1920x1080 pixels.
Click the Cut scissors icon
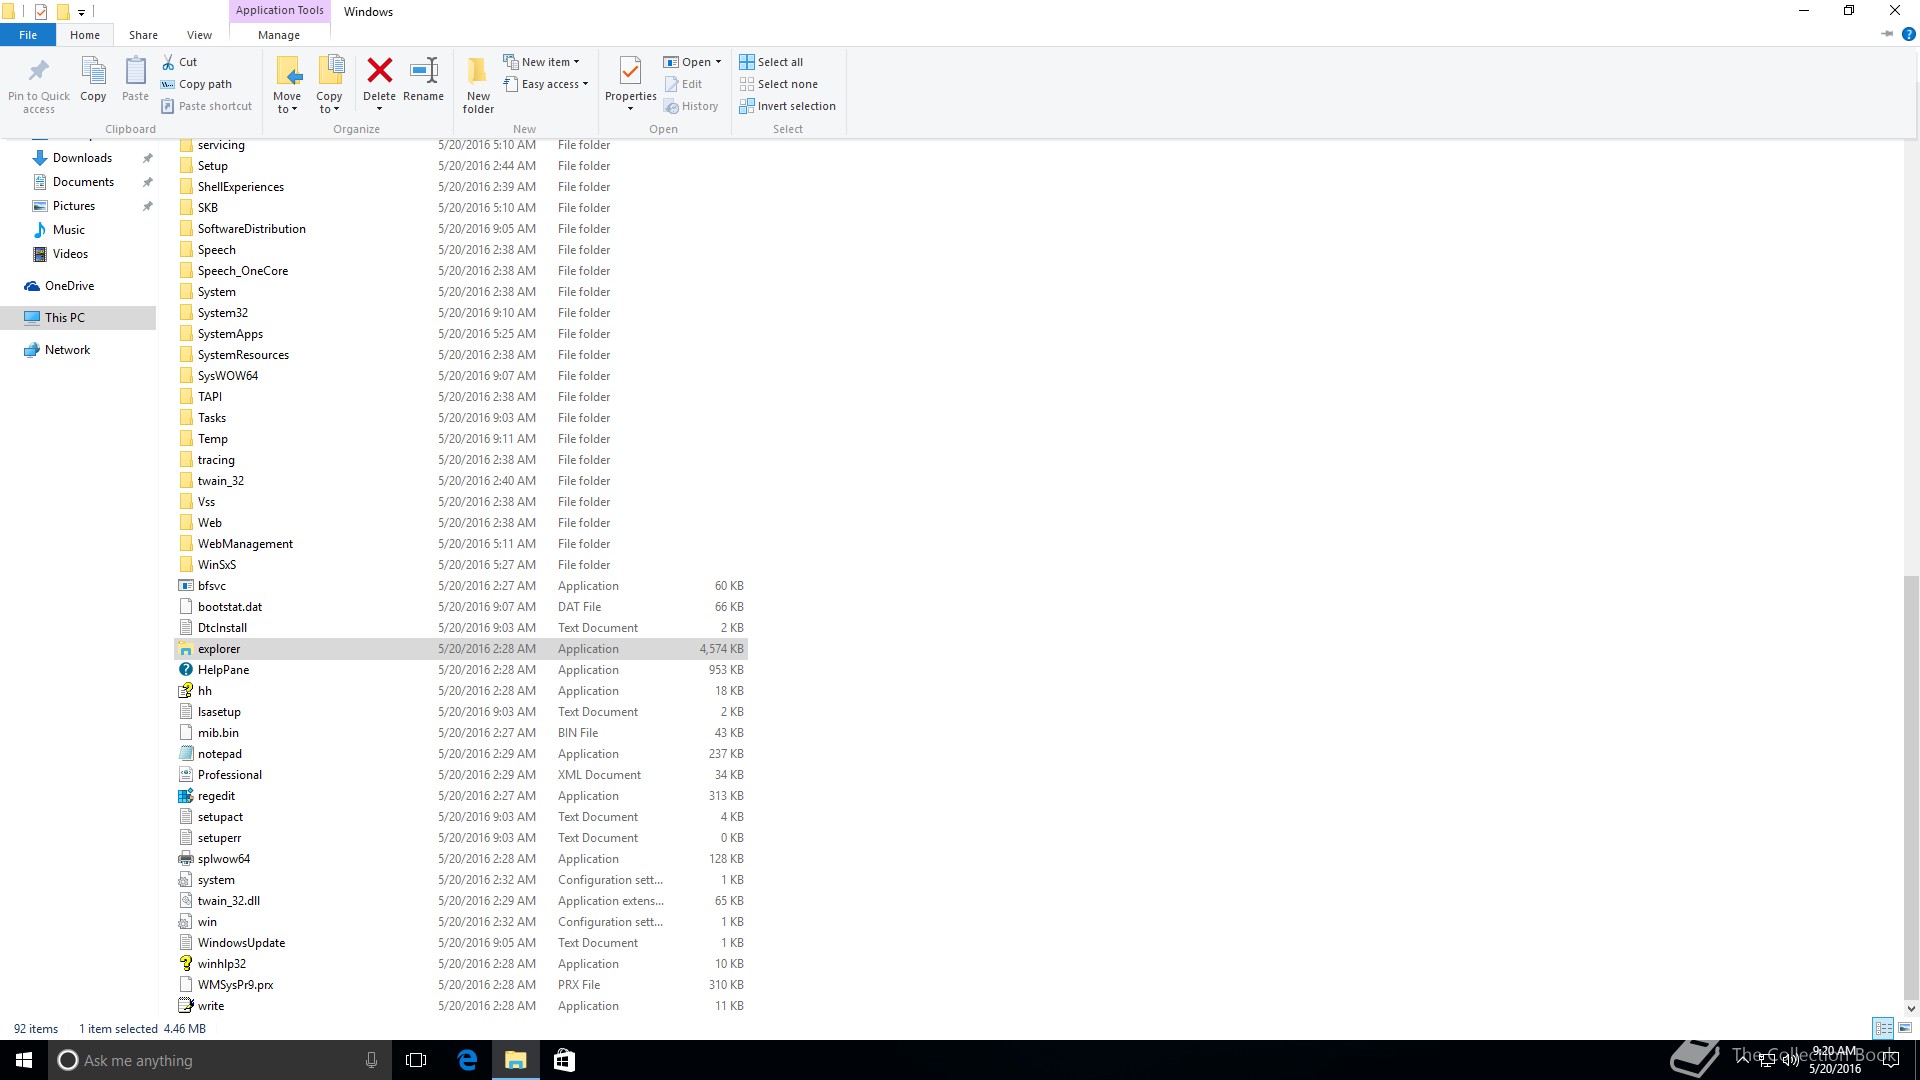click(169, 62)
